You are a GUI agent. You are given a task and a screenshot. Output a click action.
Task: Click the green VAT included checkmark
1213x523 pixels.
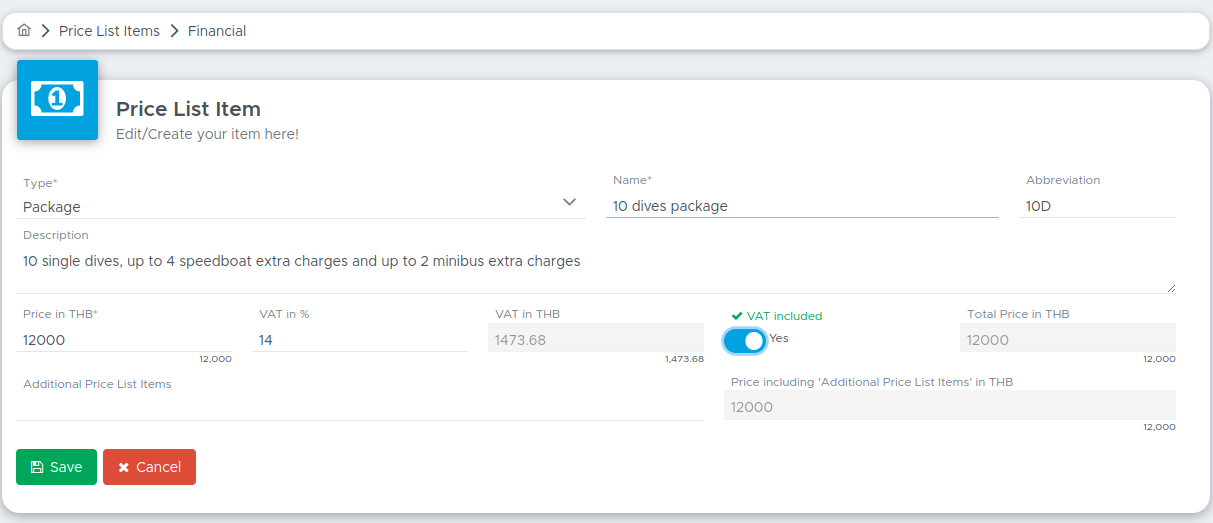pyautogui.click(x=737, y=315)
